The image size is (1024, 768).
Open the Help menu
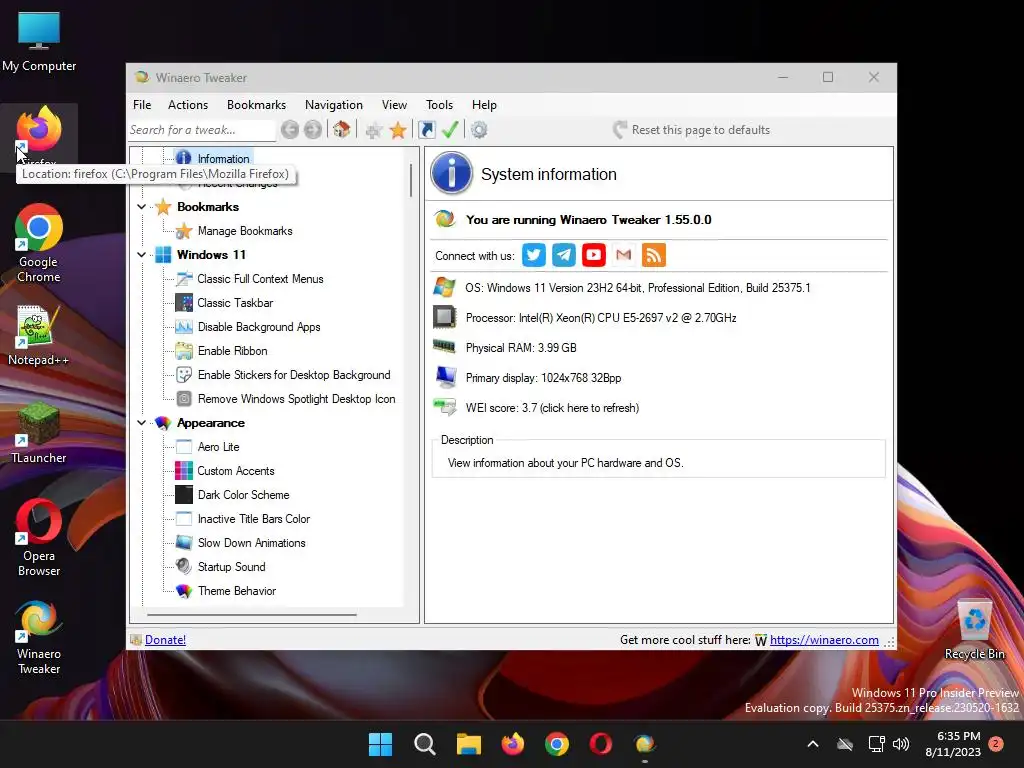tap(485, 104)
